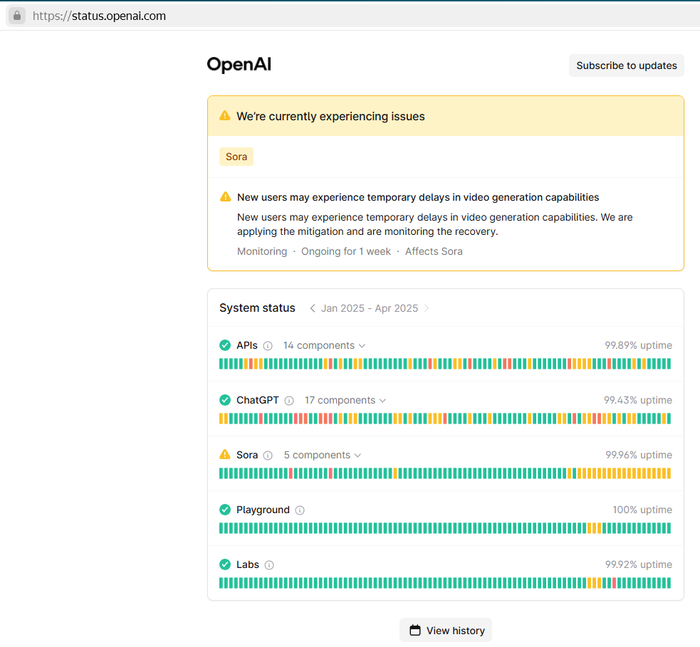The image size is (700, 647).
Task: Click the green check icon for APIs
Action: [225, 345]
